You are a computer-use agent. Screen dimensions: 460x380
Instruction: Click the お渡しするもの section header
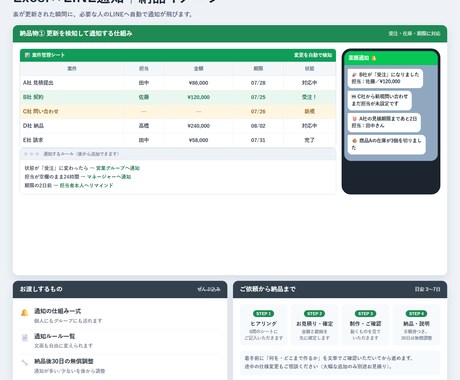pyautogui.click(x=120, y=289)
